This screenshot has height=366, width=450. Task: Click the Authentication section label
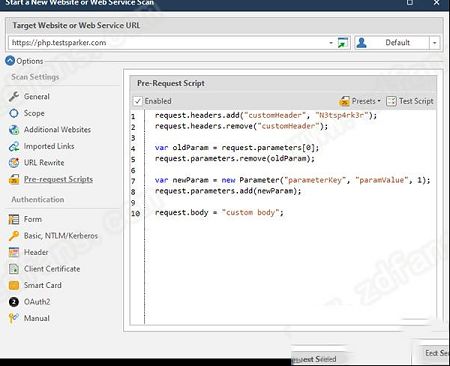click(38, 200)
